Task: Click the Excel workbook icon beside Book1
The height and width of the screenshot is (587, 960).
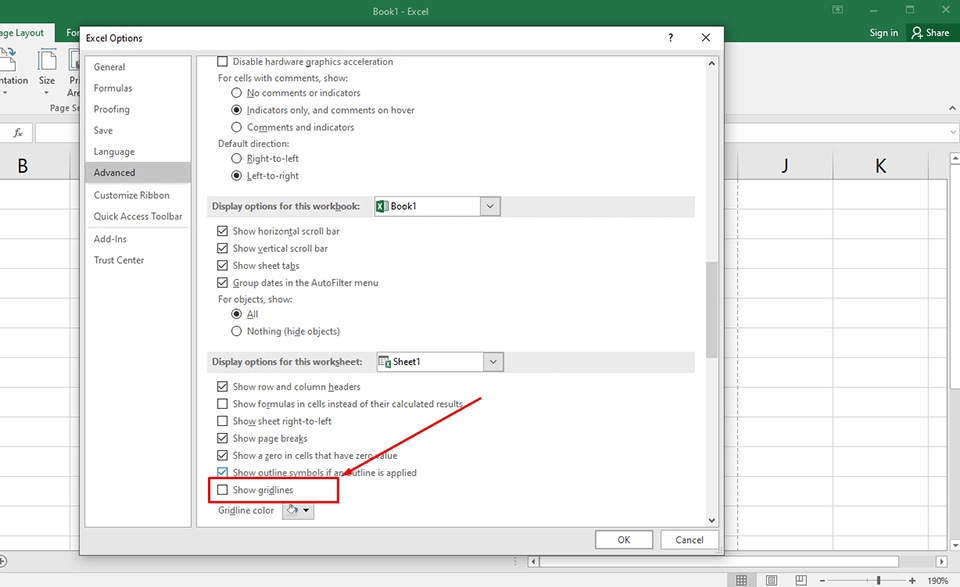Action: point(382,206)
